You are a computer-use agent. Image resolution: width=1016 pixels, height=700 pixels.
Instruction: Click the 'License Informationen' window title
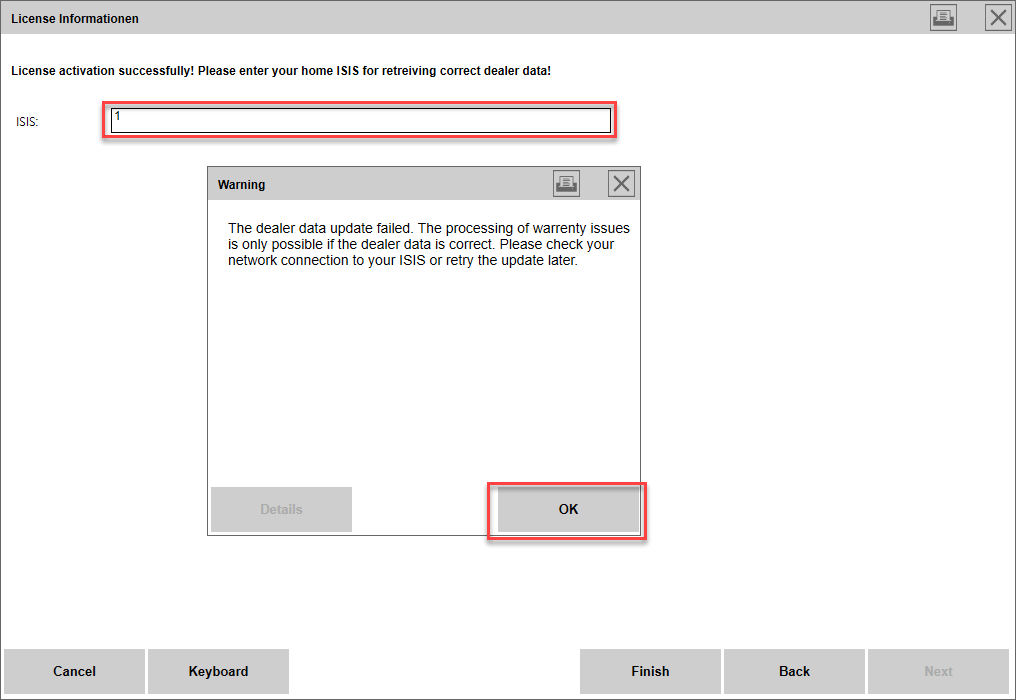[75, 19]
